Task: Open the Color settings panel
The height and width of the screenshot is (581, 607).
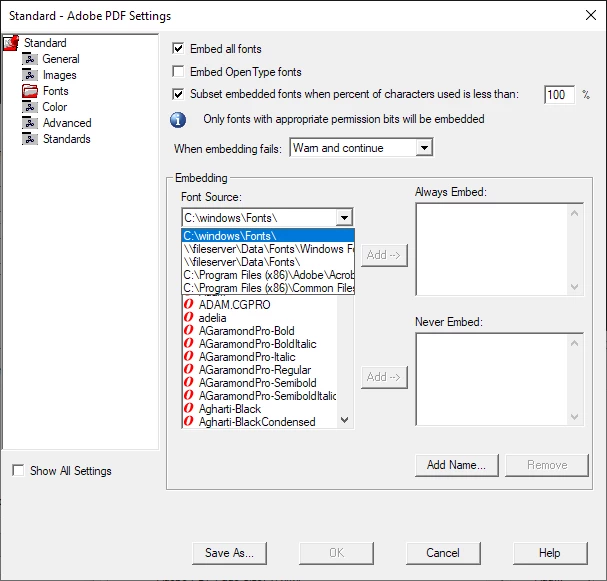Action: coord(55,107)
